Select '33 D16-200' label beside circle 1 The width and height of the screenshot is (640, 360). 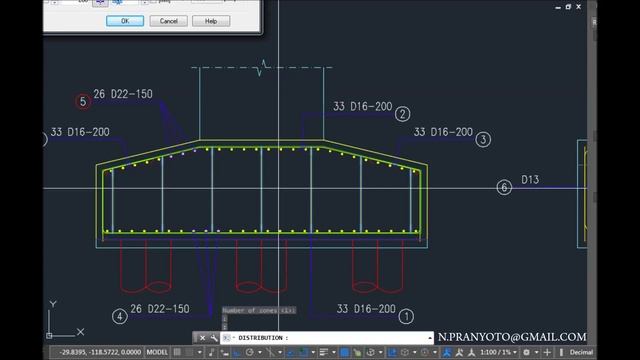click(x=366, y=309)
